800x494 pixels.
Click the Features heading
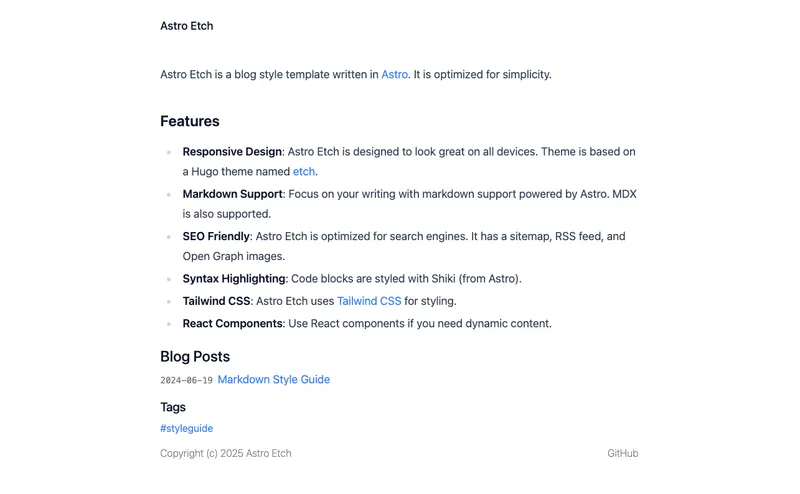[189, 121]
